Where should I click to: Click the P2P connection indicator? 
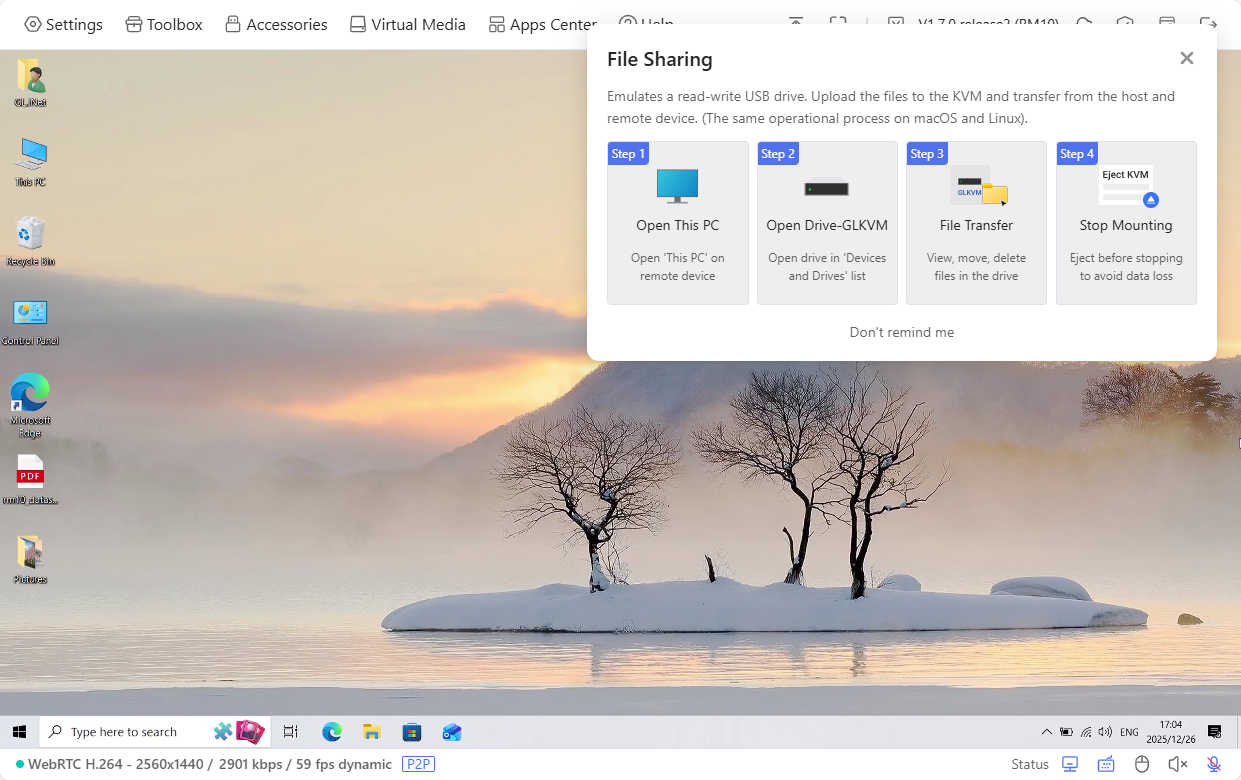pos(418,764)
